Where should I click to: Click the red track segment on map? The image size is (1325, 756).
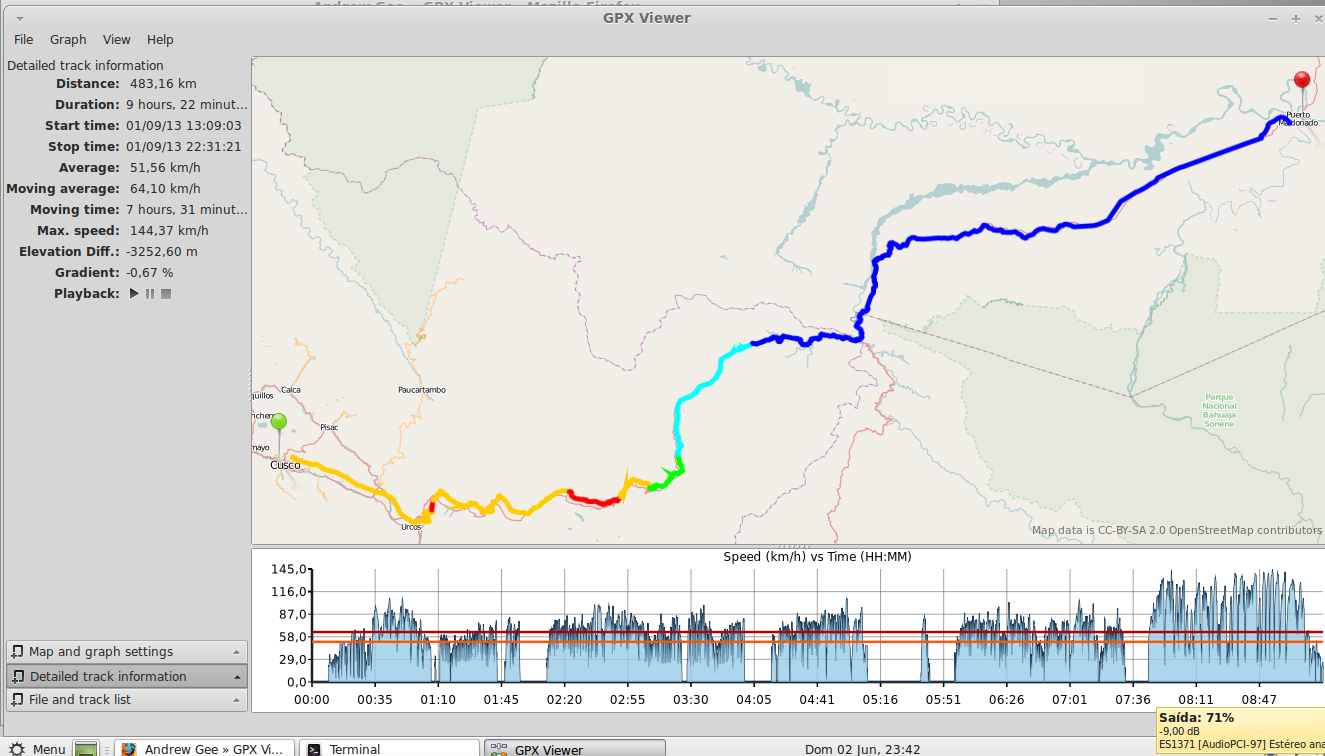[x=595, y=500]
